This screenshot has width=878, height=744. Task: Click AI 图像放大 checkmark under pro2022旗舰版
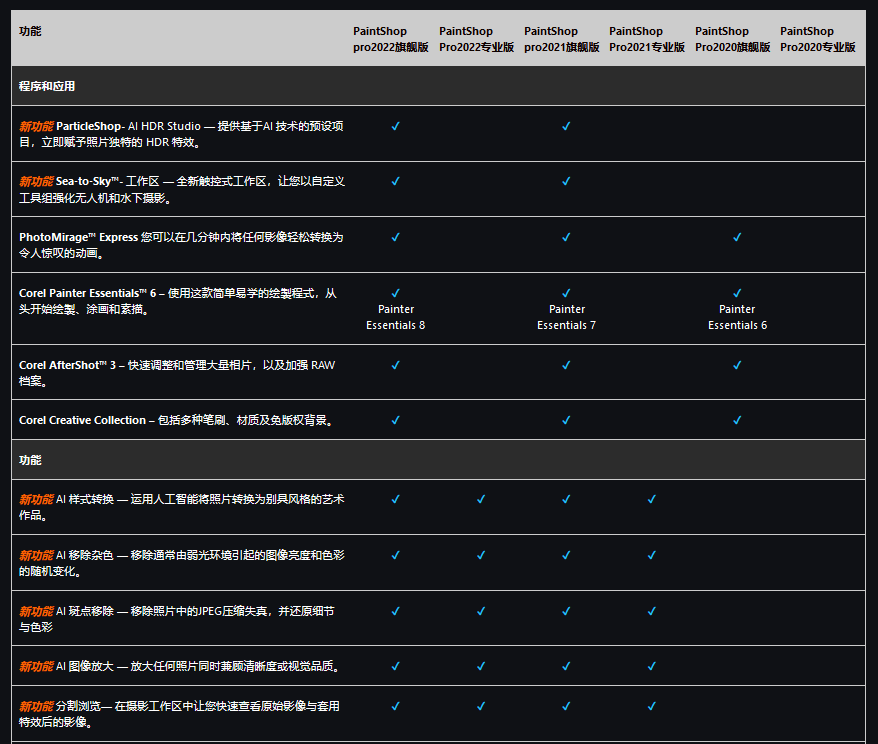(x=395, y=665)
